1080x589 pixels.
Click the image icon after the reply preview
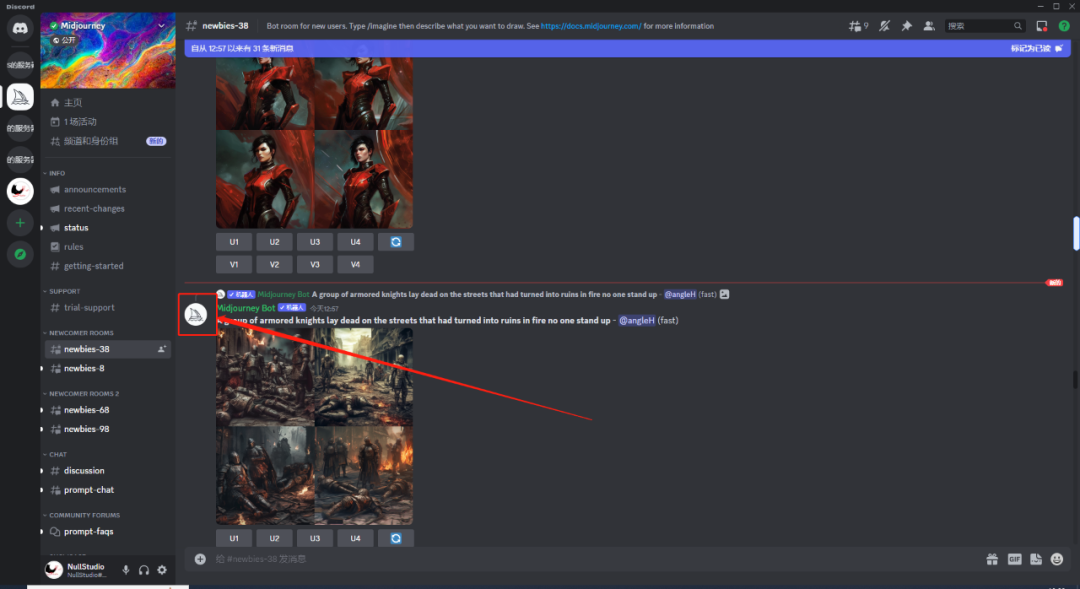tap(725, 294)
